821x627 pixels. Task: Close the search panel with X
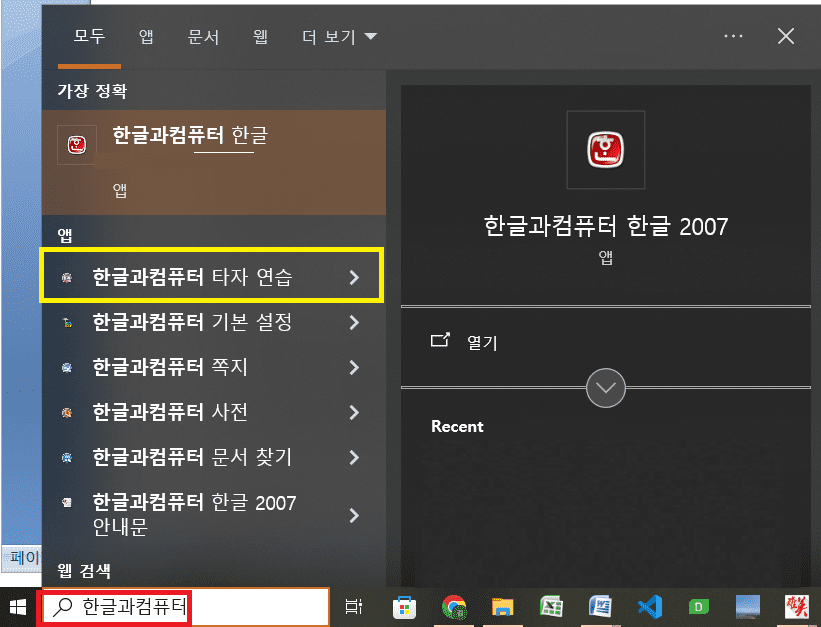785,36
